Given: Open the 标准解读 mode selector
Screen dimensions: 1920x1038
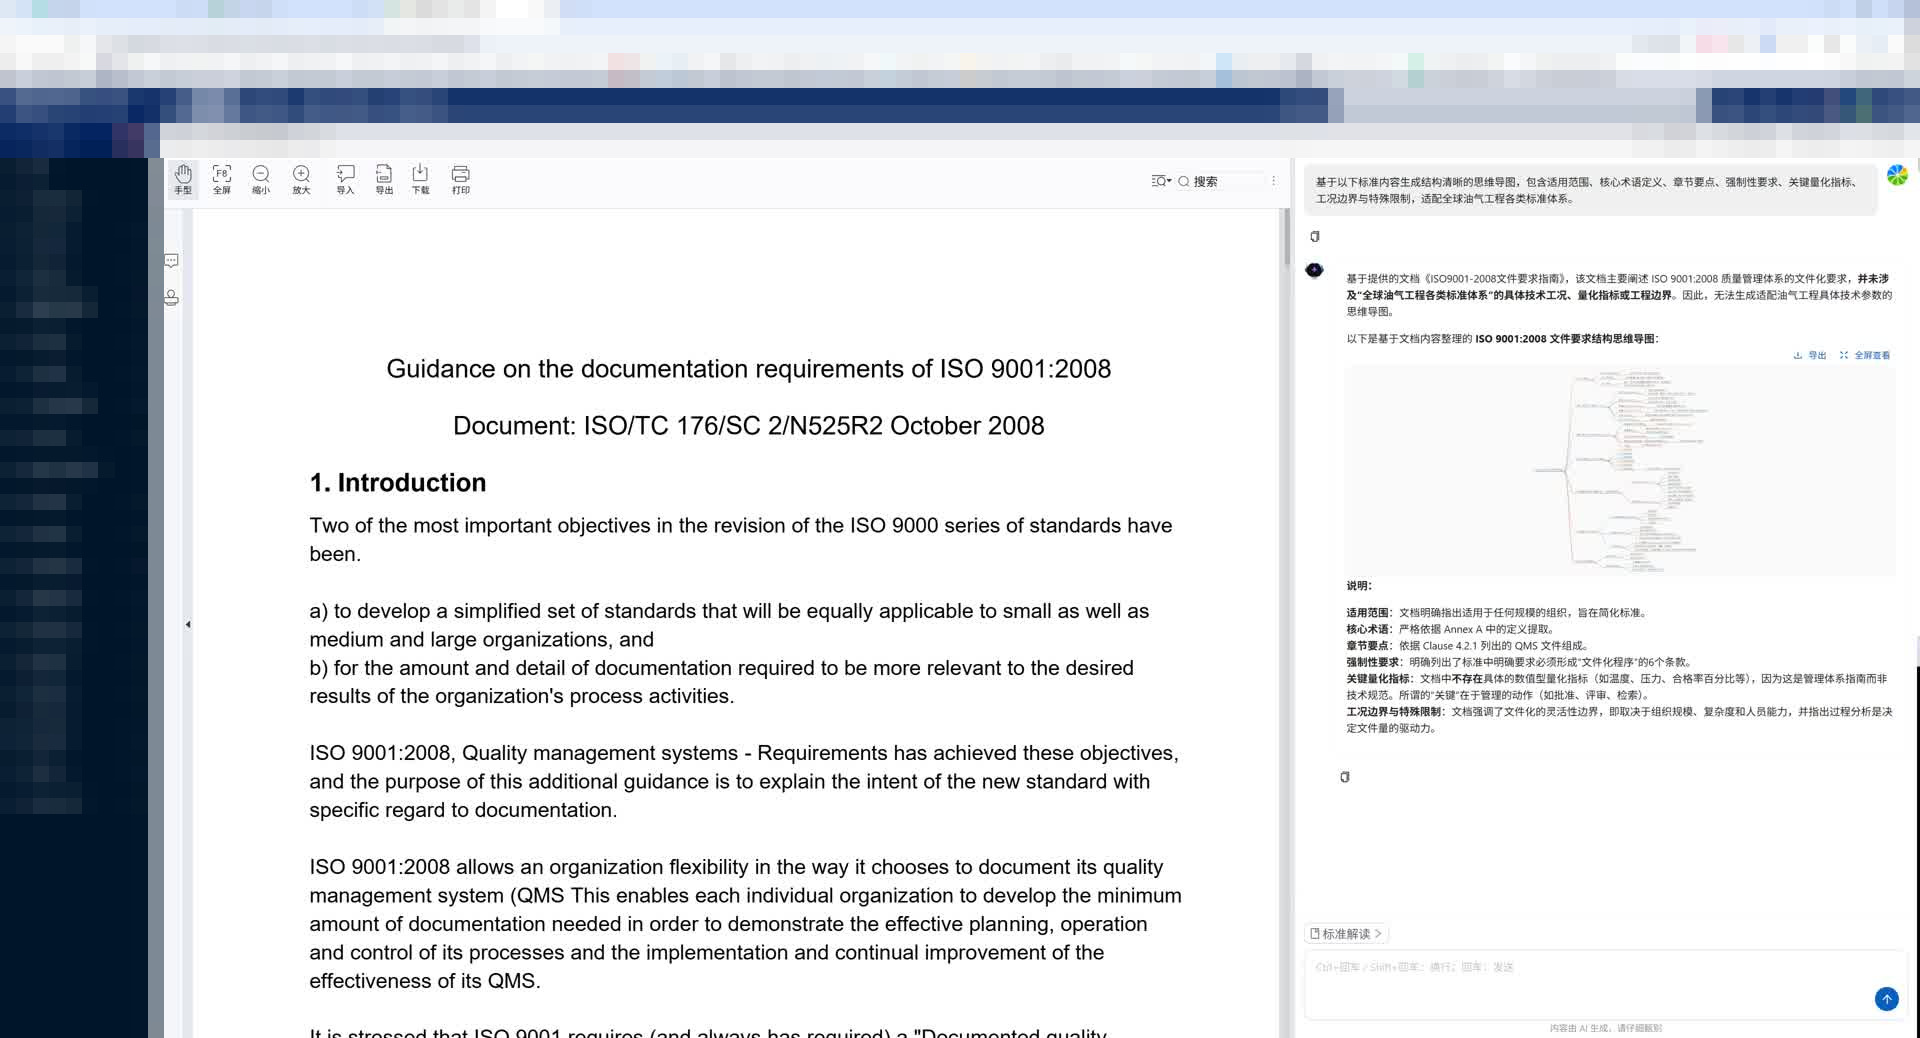Looking at the screenshot, I should [1346, 934].
